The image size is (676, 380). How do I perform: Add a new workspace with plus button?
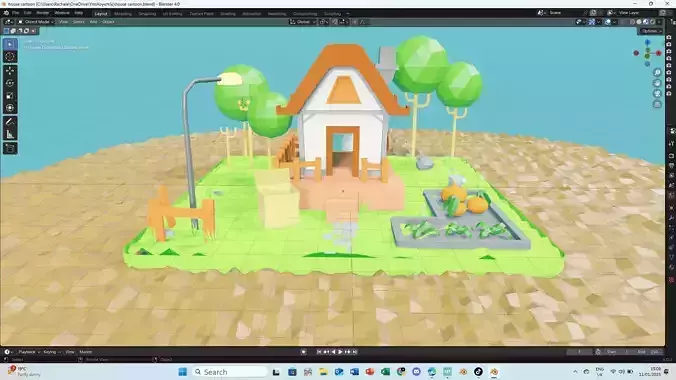347,14
